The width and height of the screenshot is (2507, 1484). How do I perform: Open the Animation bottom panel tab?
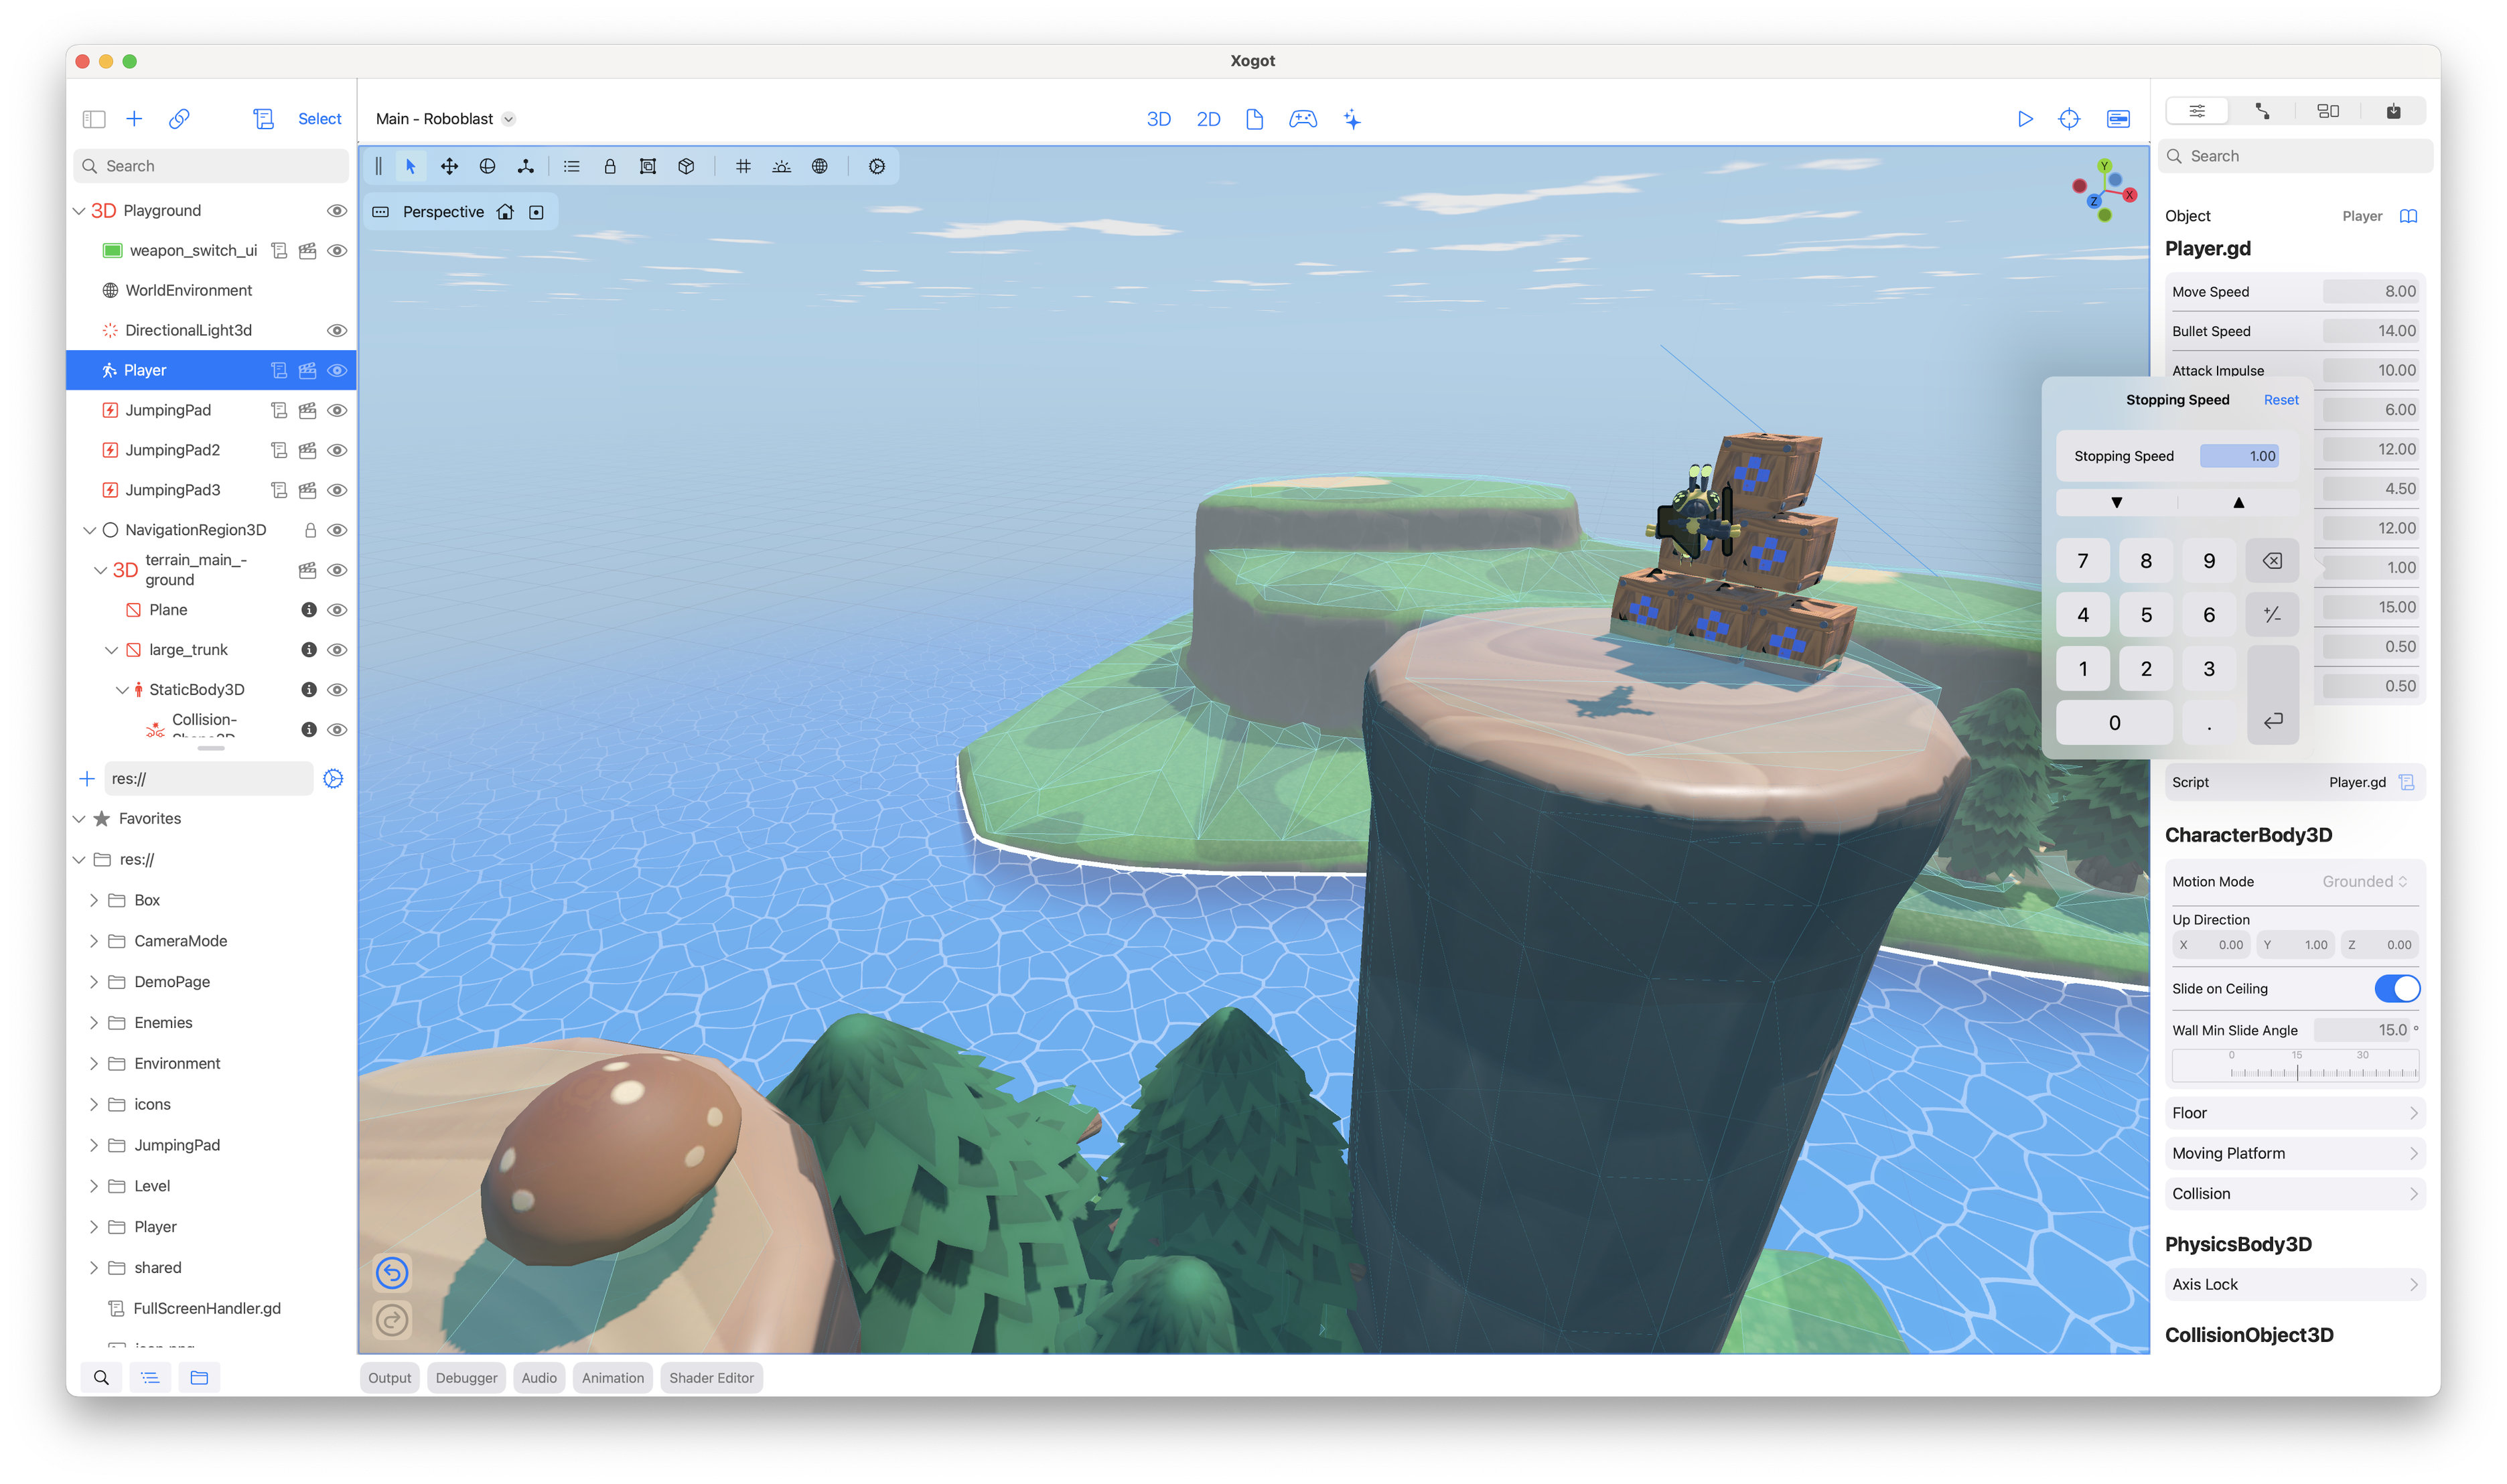[x=612, y=1377]
